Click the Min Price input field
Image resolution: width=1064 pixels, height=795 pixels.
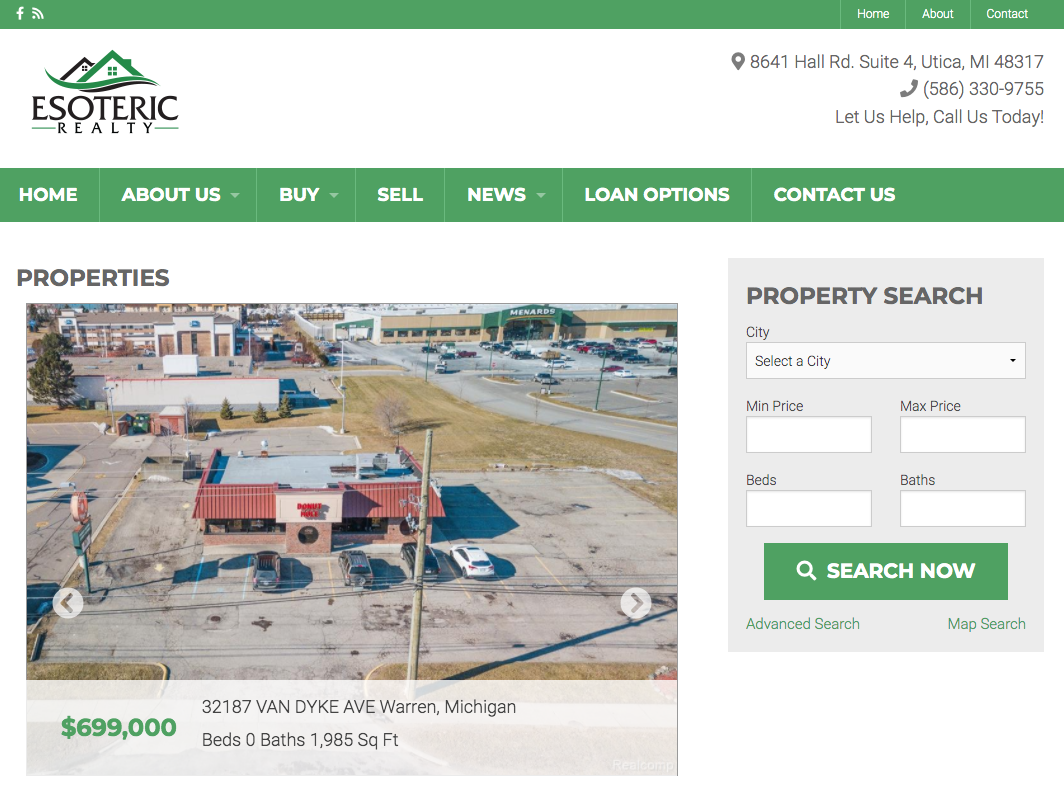coord(809,435)
